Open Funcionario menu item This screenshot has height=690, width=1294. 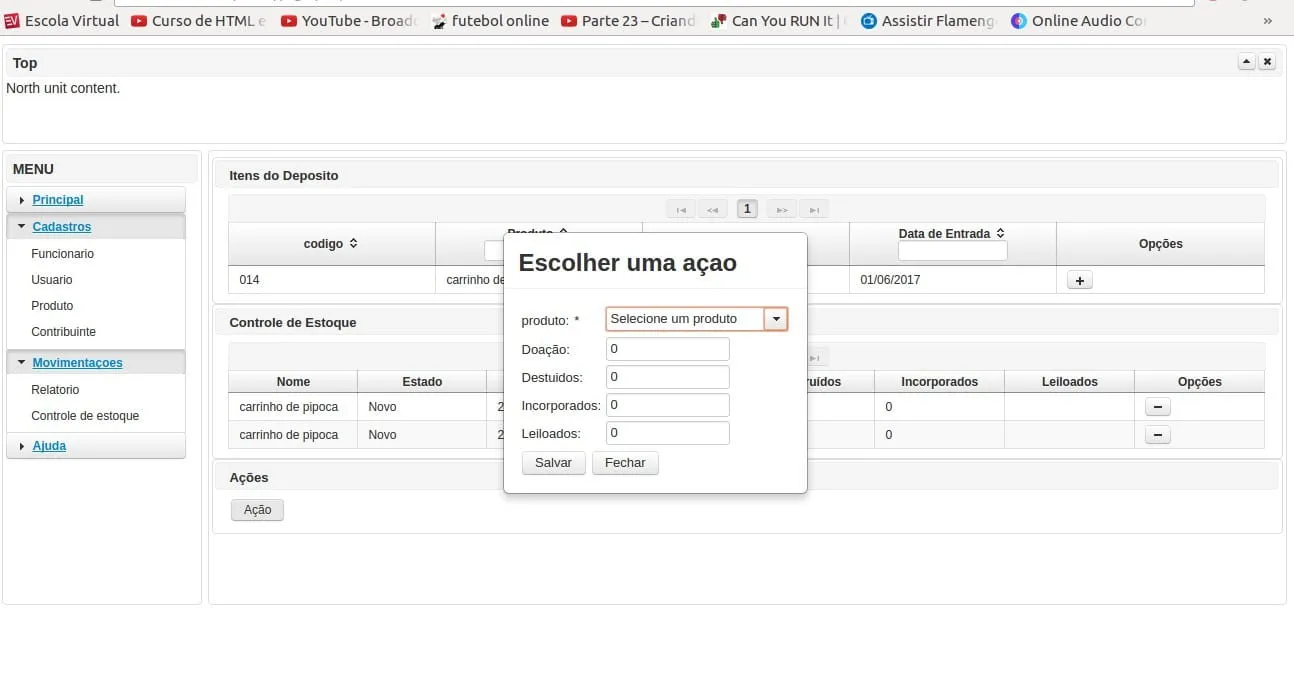(62, 254)
